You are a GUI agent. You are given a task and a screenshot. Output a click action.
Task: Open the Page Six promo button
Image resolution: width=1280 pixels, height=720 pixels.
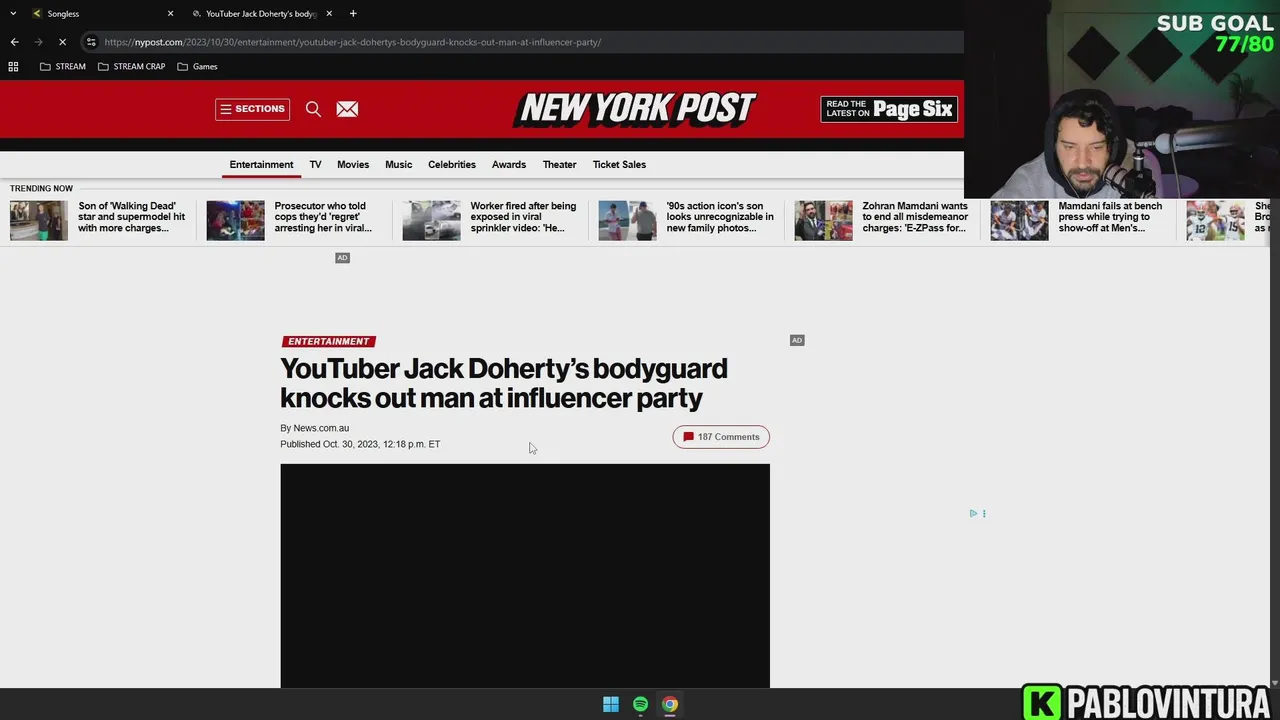pos(889,109)
